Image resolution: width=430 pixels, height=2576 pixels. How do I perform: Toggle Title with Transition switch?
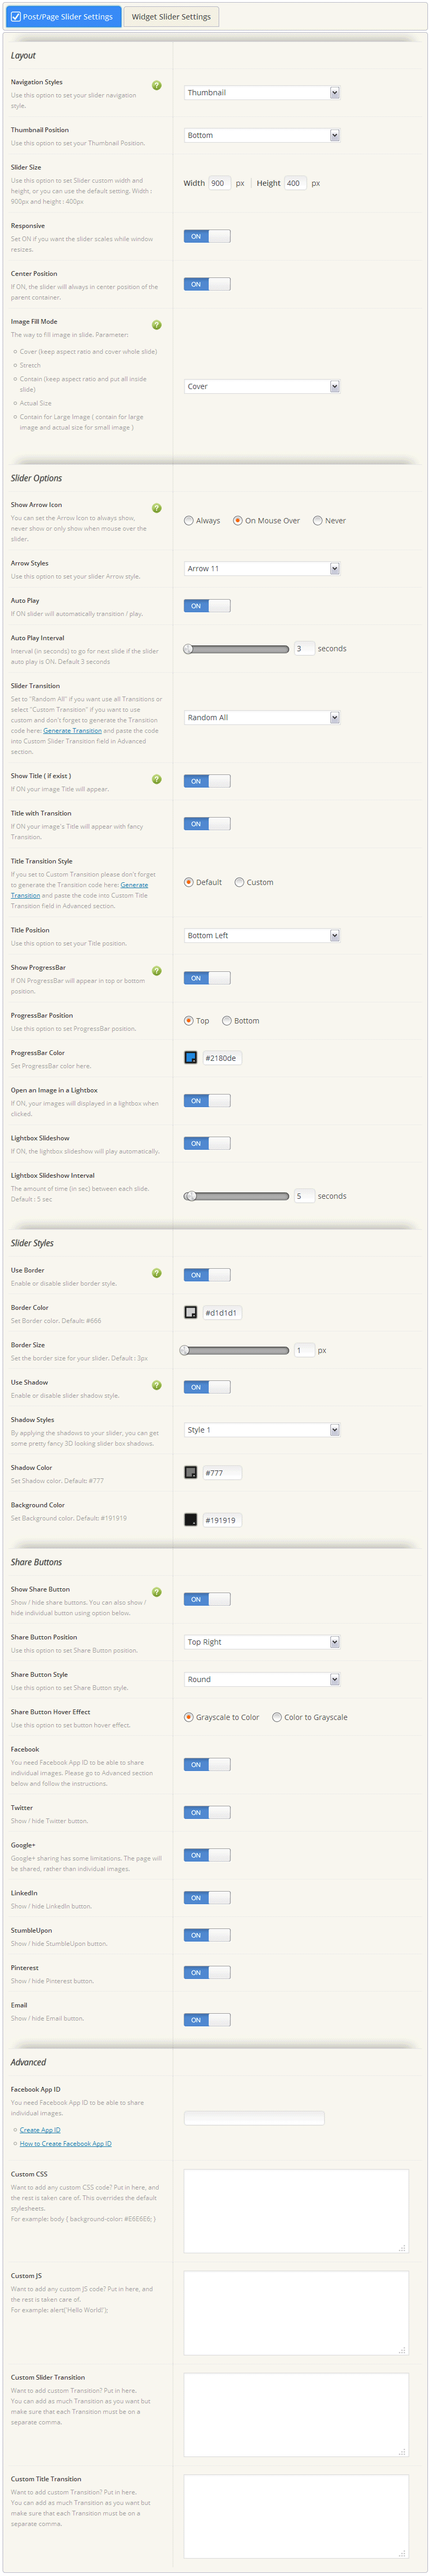point(207,824)
